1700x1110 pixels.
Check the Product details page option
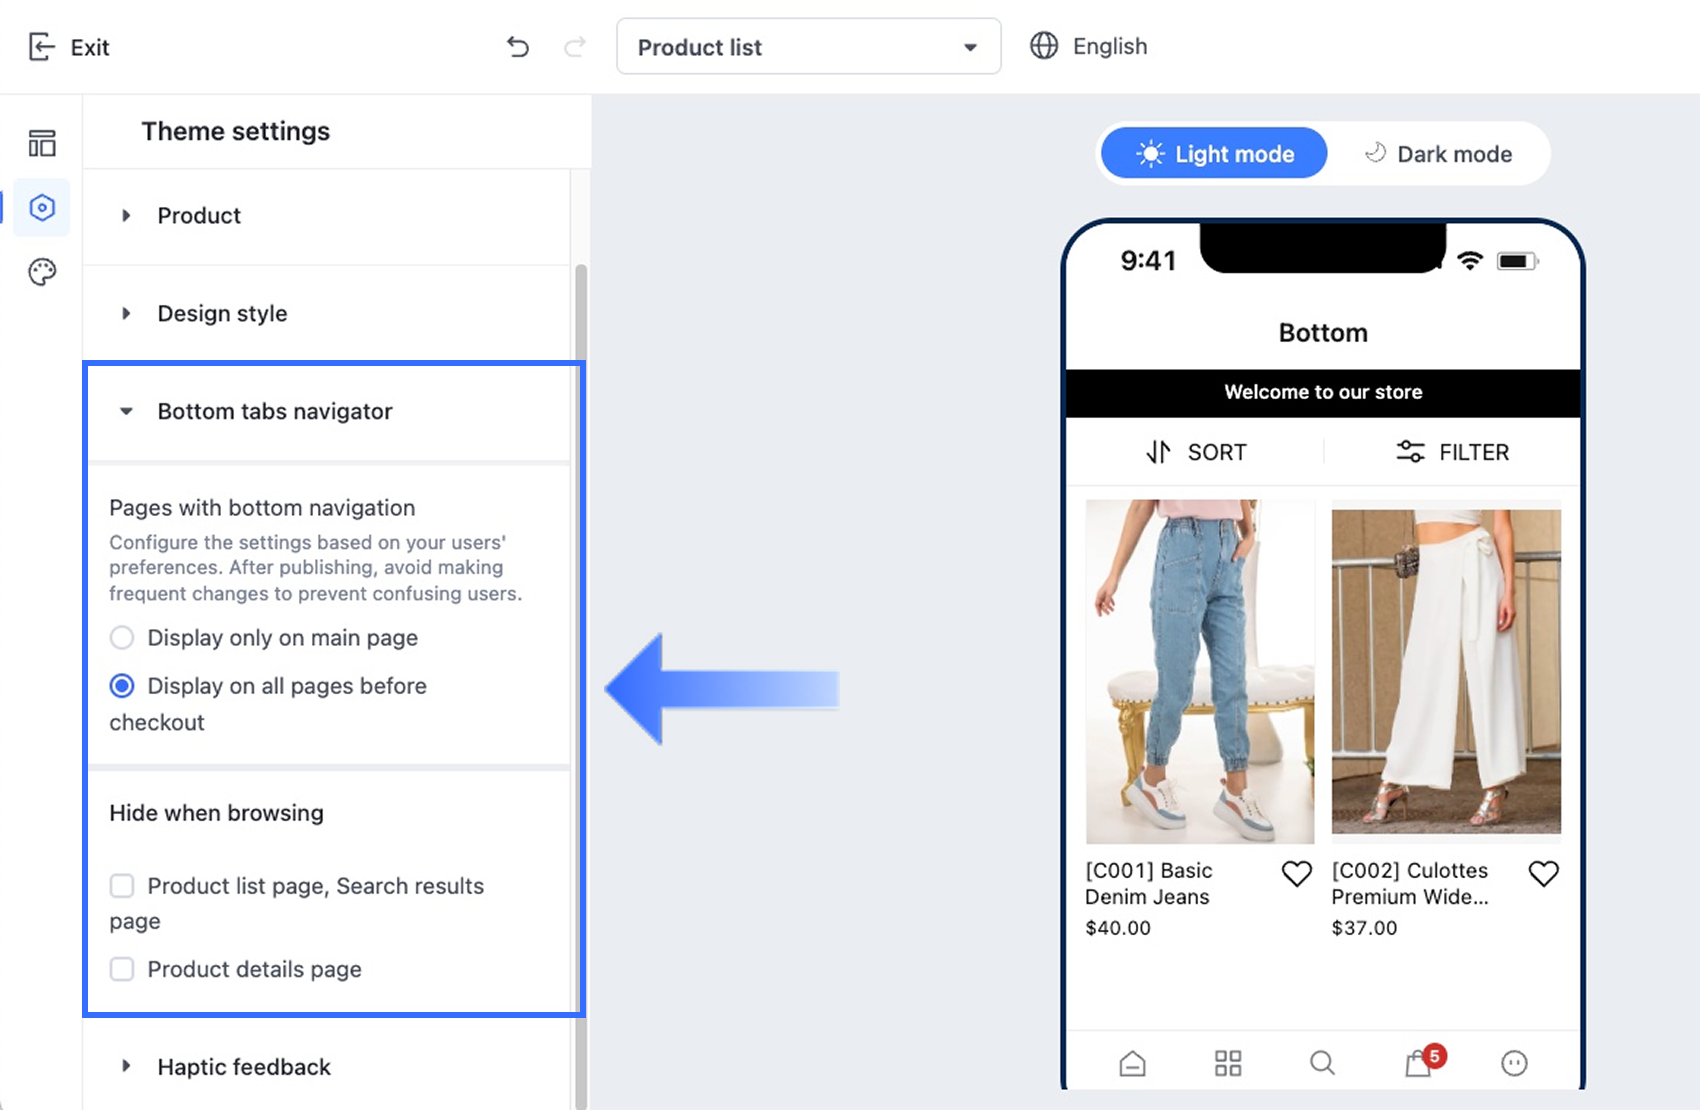[x=236, y=969]
